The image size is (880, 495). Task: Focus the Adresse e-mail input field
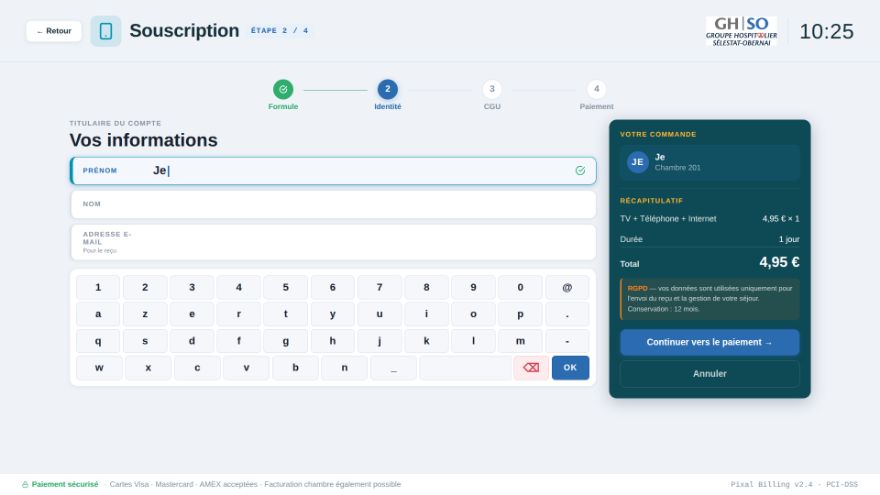333,242
